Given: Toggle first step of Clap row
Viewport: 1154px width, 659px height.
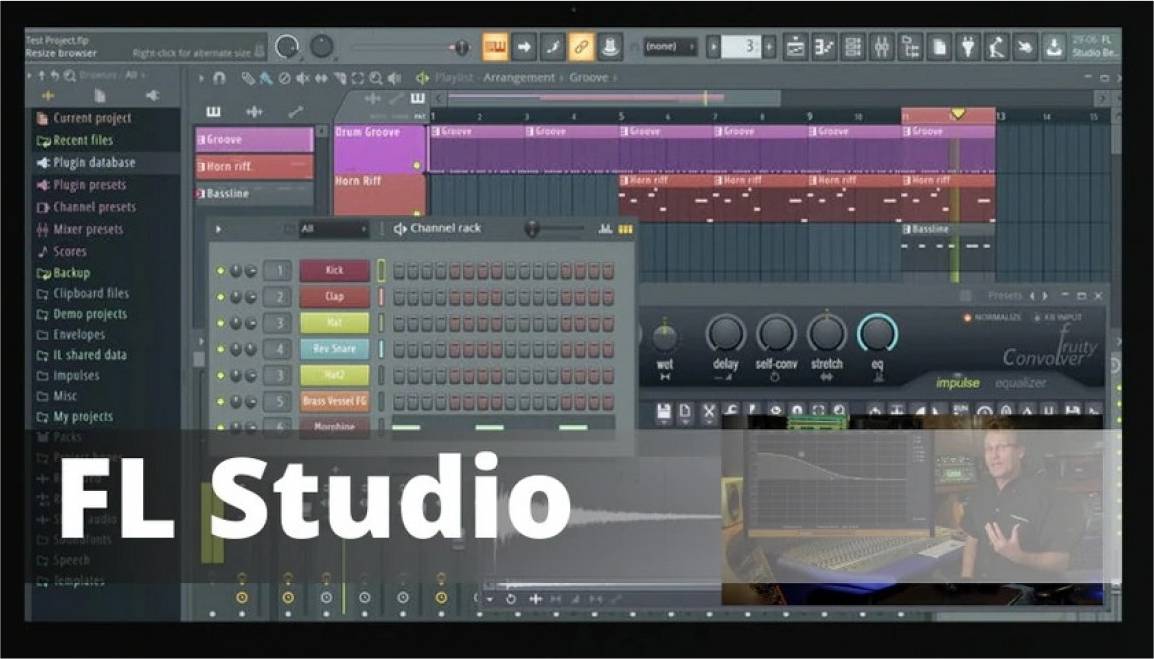Looking at the screenshot, I should pyautogui.click(x=399, y=297).
